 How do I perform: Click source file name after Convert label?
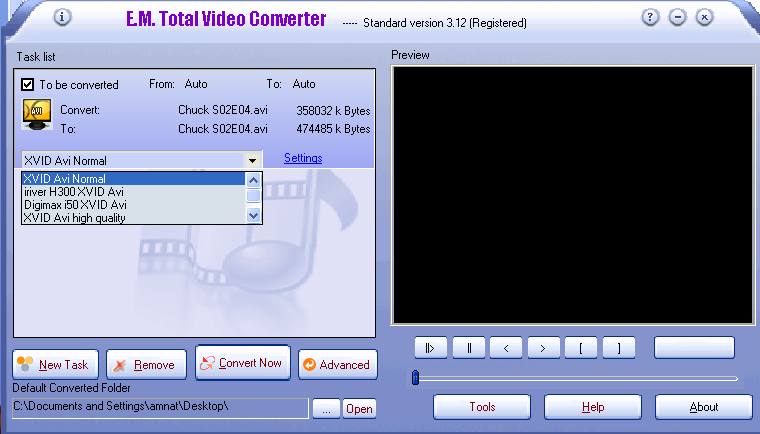click(222, 110)
